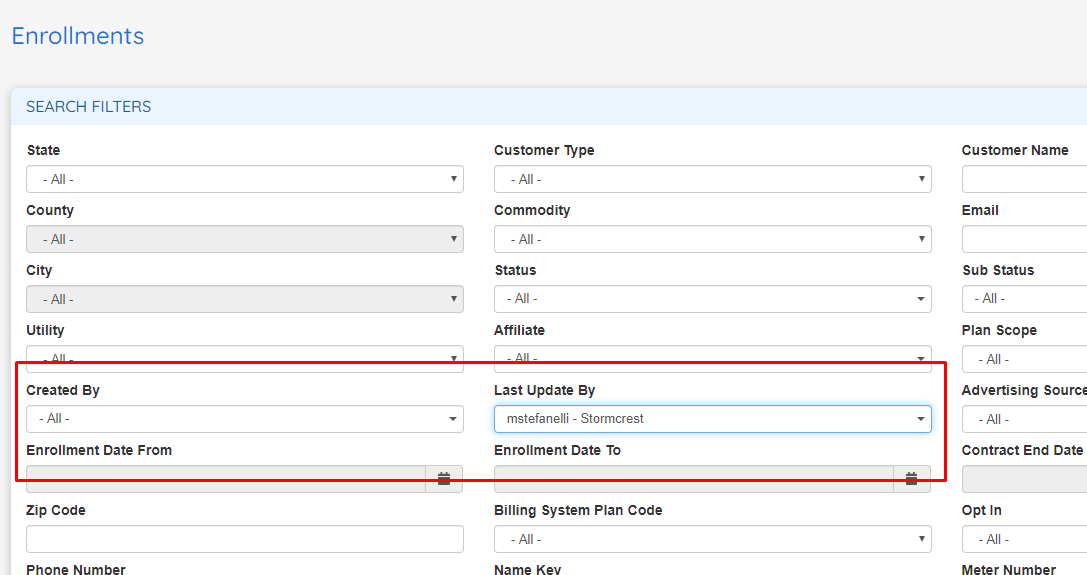Click the Enrollments page heading
The image size is (1087, 575).
pos(78,36)
